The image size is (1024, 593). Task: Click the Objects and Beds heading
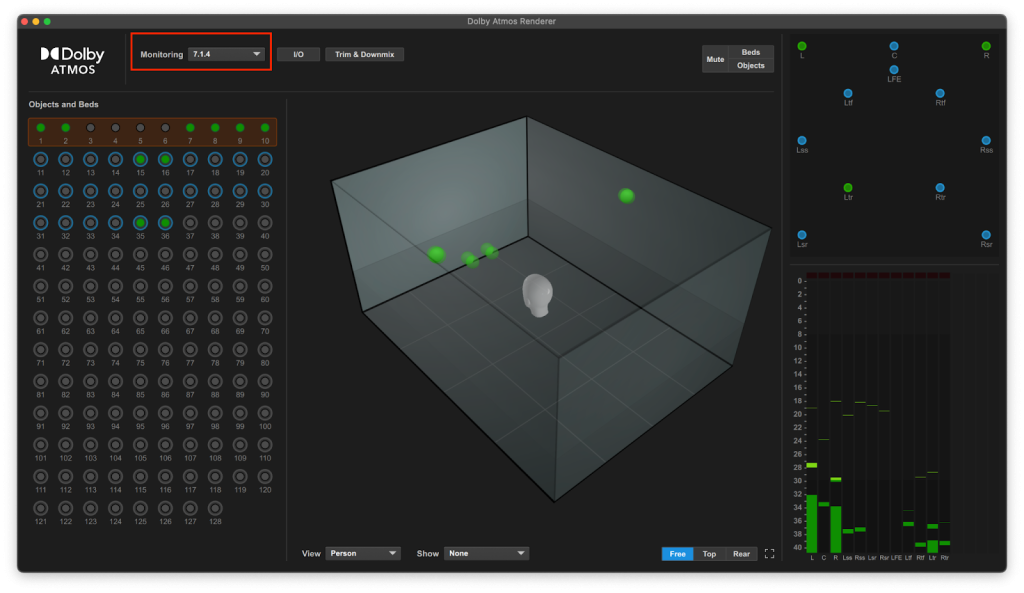63,104
